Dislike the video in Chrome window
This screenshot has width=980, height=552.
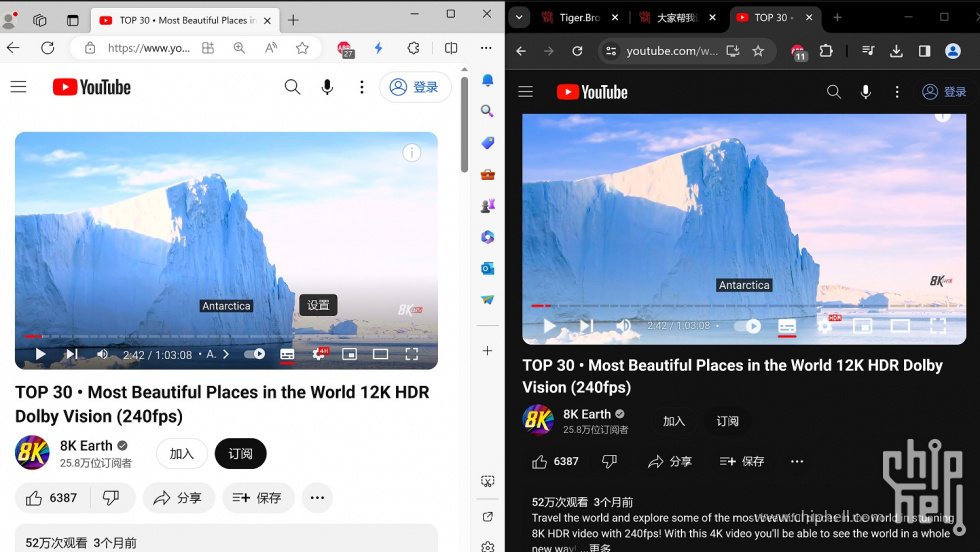coord(609,461)
